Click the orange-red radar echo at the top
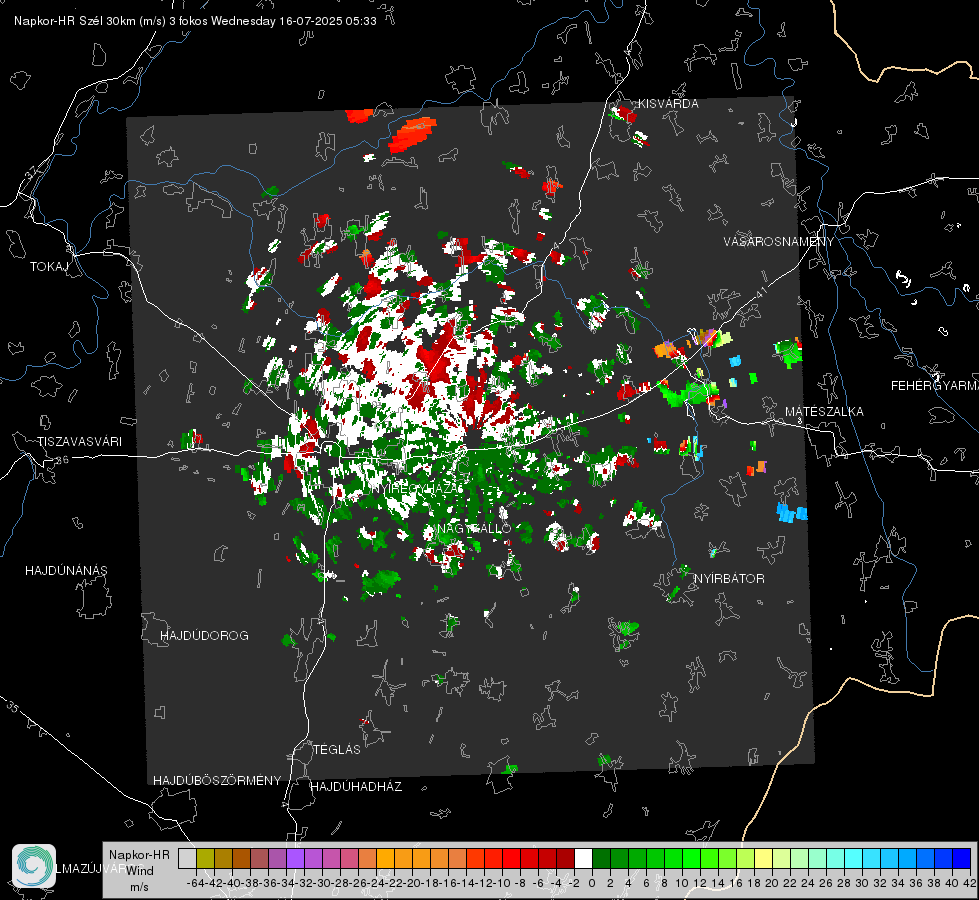The width and height of the screenshot is (979, 900). (411, 135)
